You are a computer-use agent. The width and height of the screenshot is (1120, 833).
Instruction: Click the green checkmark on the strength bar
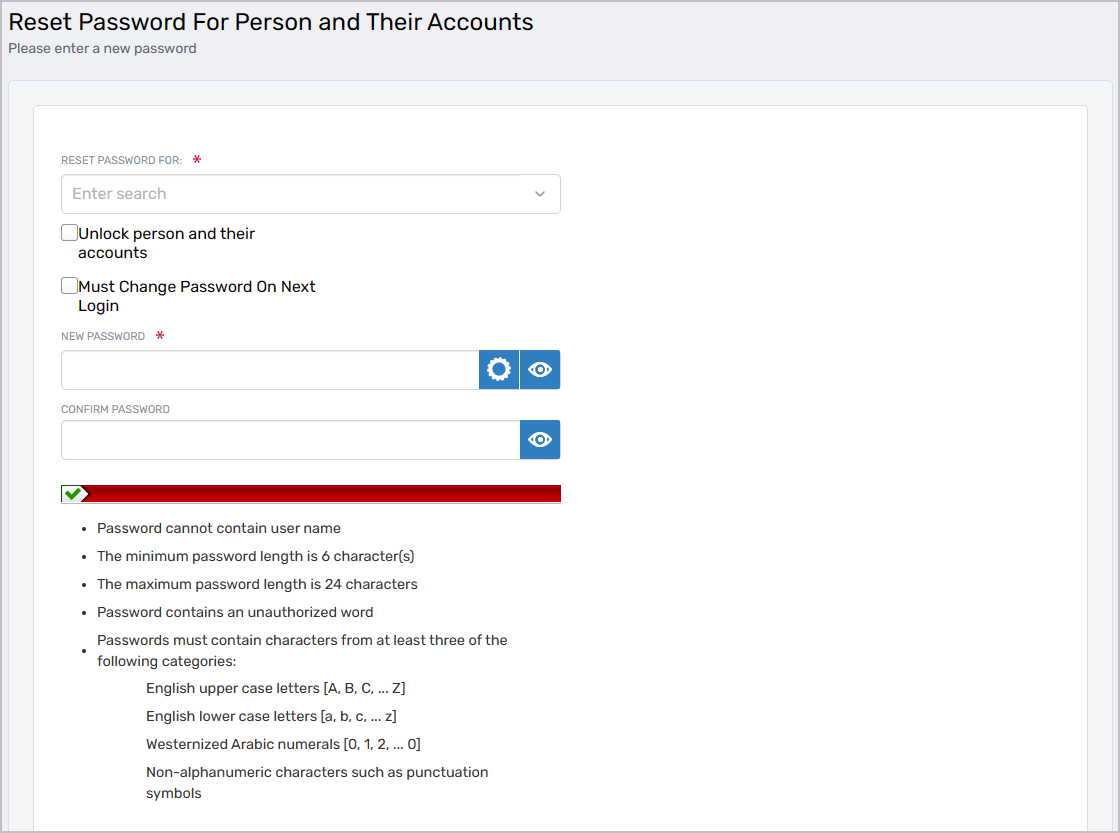click(71, 493)
